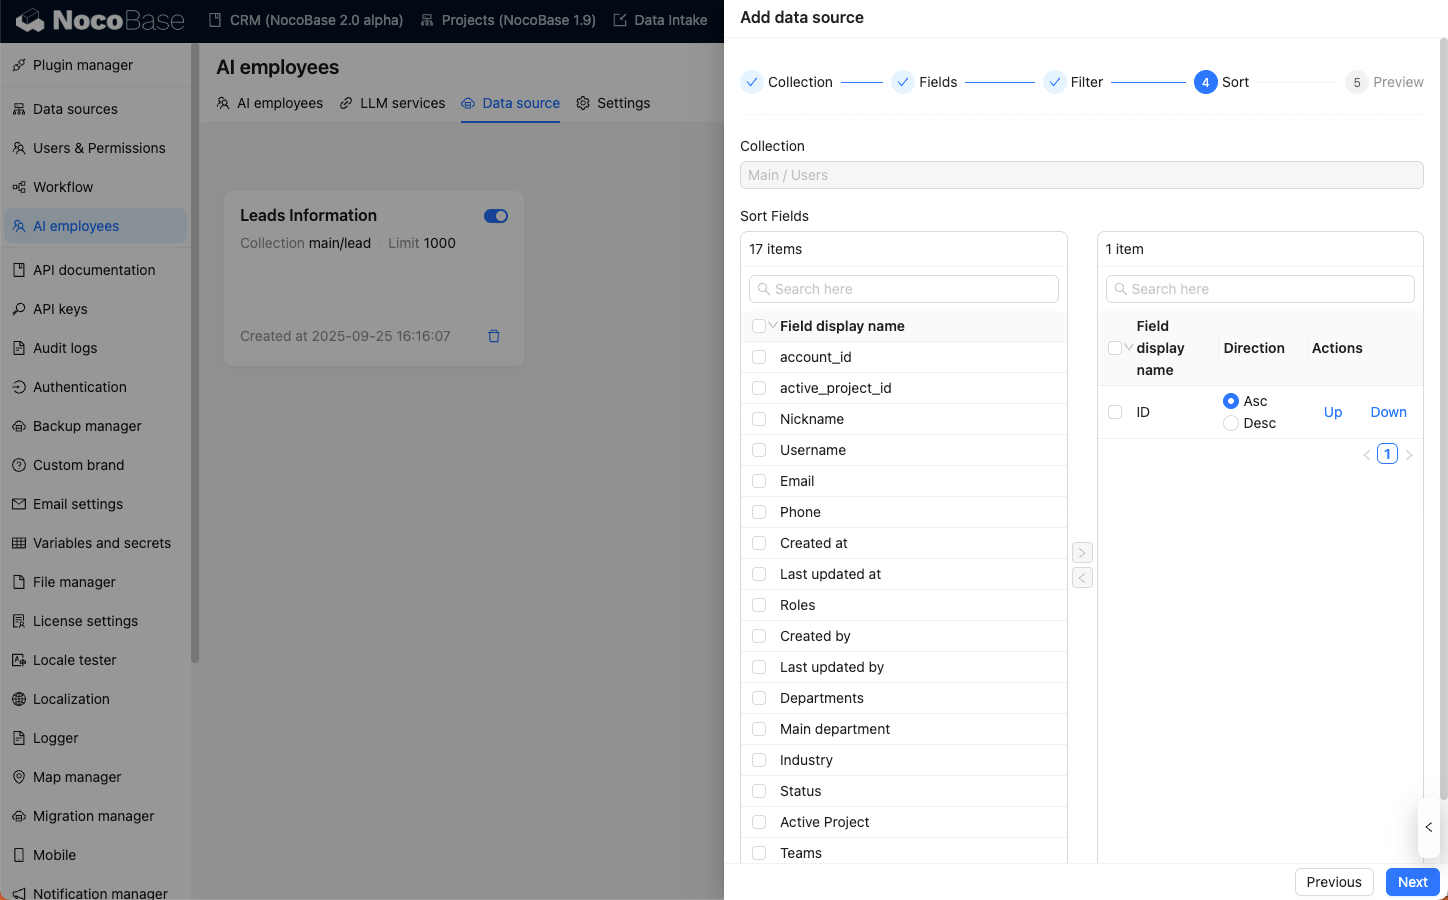Open Backup manager in sidebar

click(x=87, y=426)
